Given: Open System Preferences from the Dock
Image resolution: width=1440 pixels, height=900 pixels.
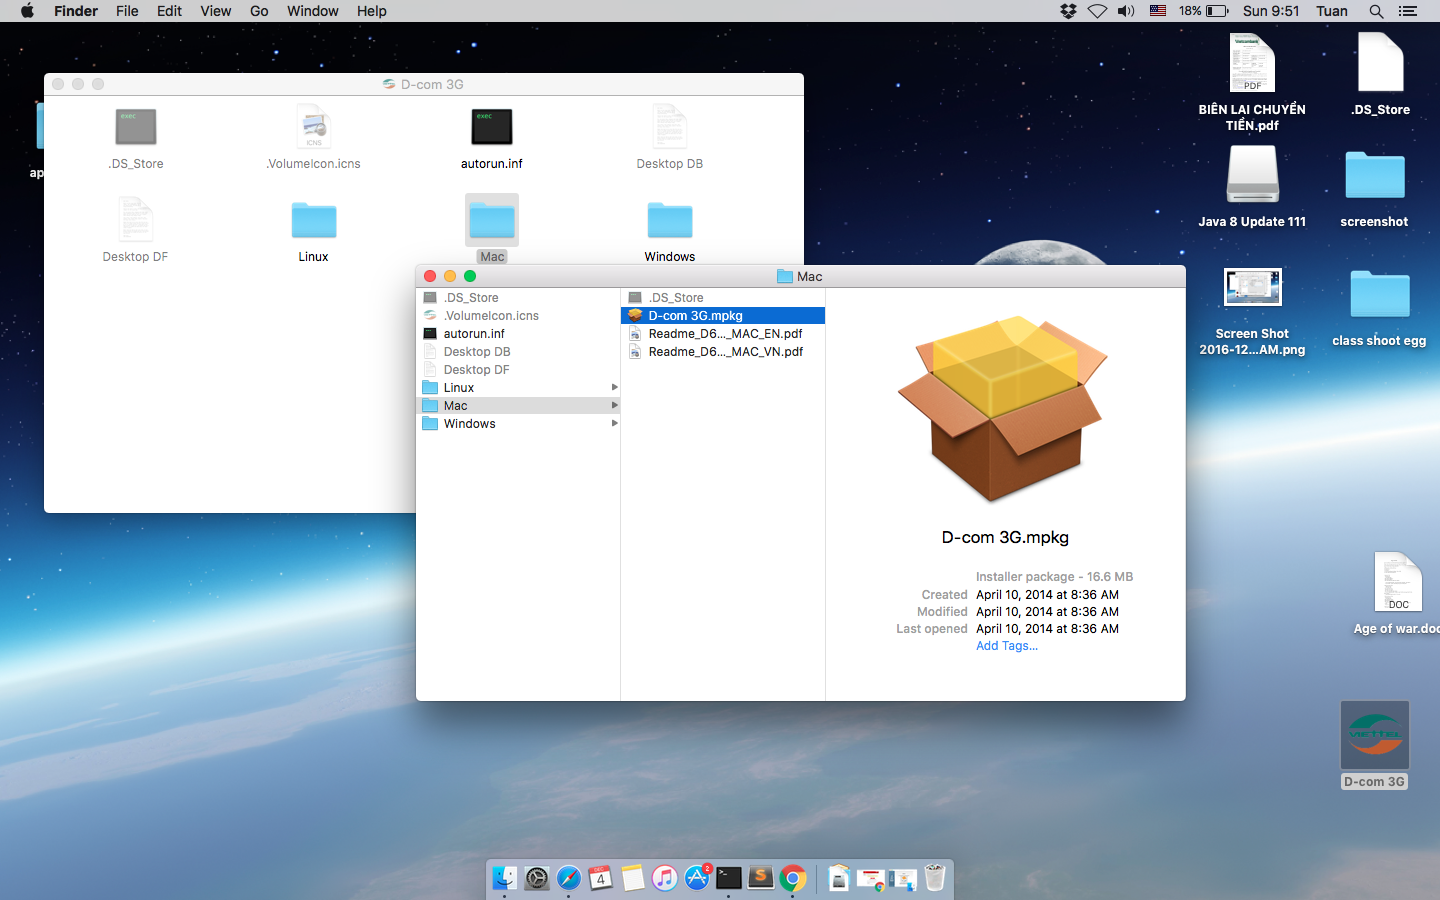Looking at the screenshot, I should (x=537, y=878).
